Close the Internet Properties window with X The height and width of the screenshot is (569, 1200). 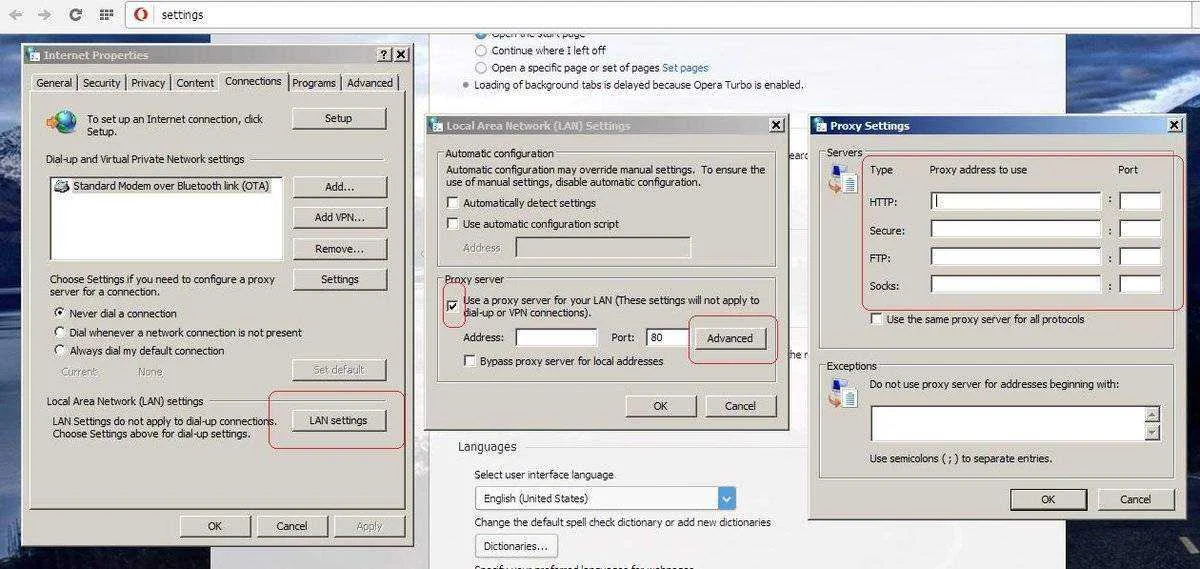tap(400, 55)
